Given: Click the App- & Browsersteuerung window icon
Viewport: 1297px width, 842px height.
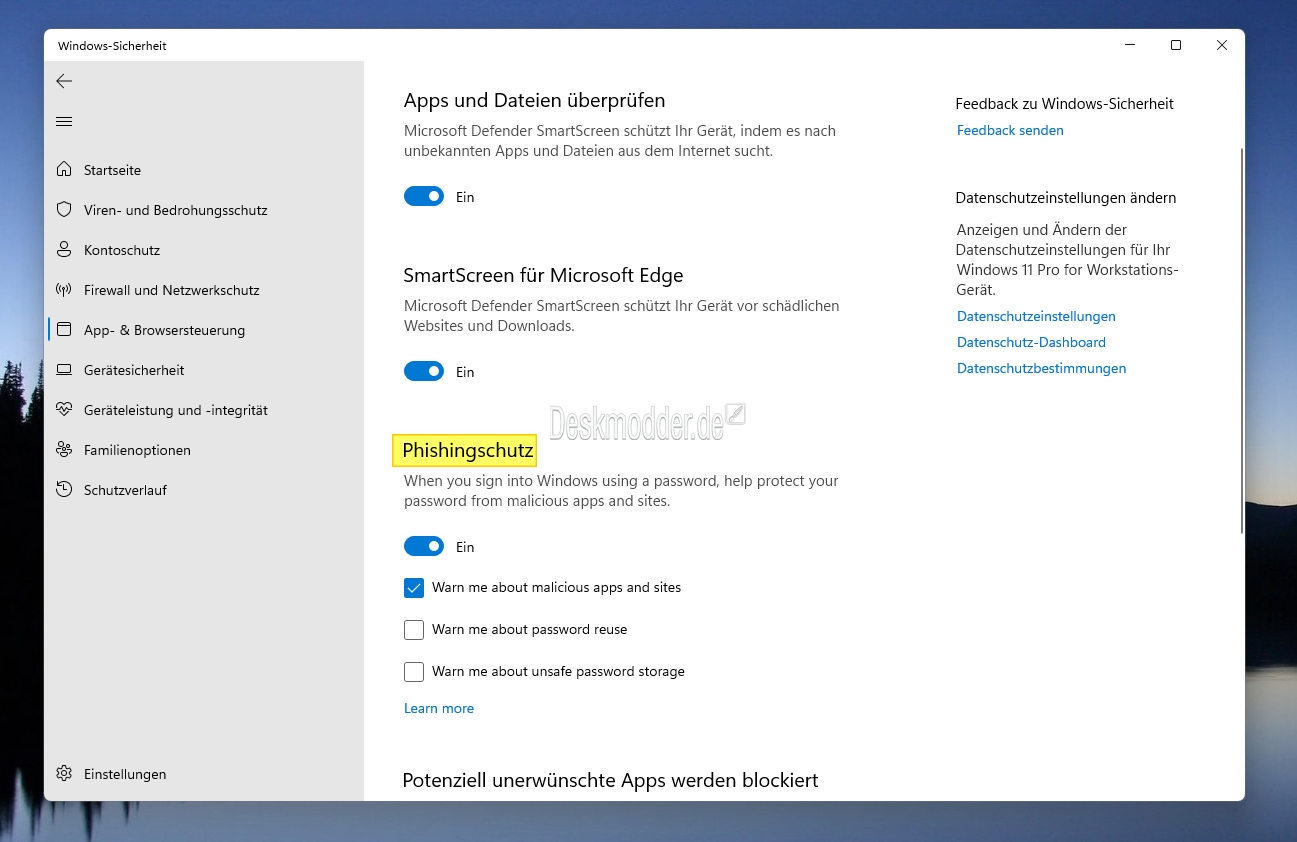Looking at the screenshot, I should 64,330.
